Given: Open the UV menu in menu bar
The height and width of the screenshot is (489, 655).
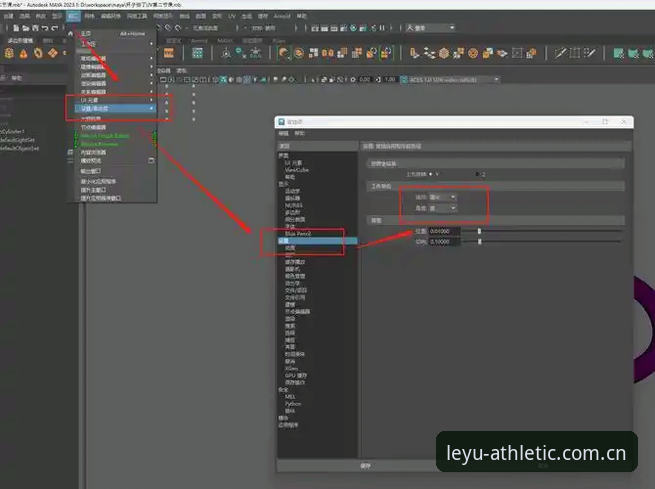Looking at the screenshot, I should tap(232, 16).
